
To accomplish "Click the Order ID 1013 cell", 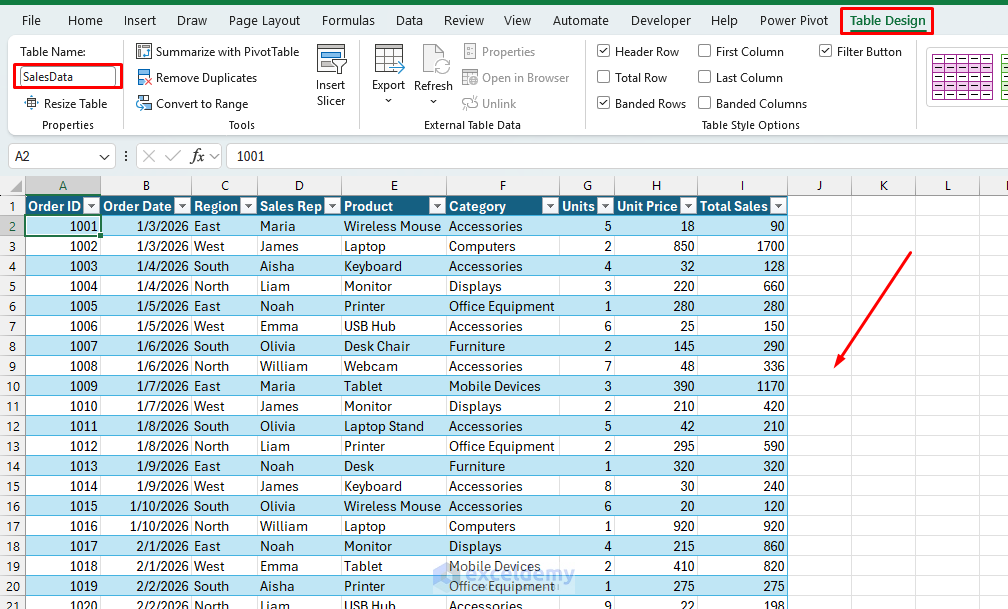I will tap(62, 466).
